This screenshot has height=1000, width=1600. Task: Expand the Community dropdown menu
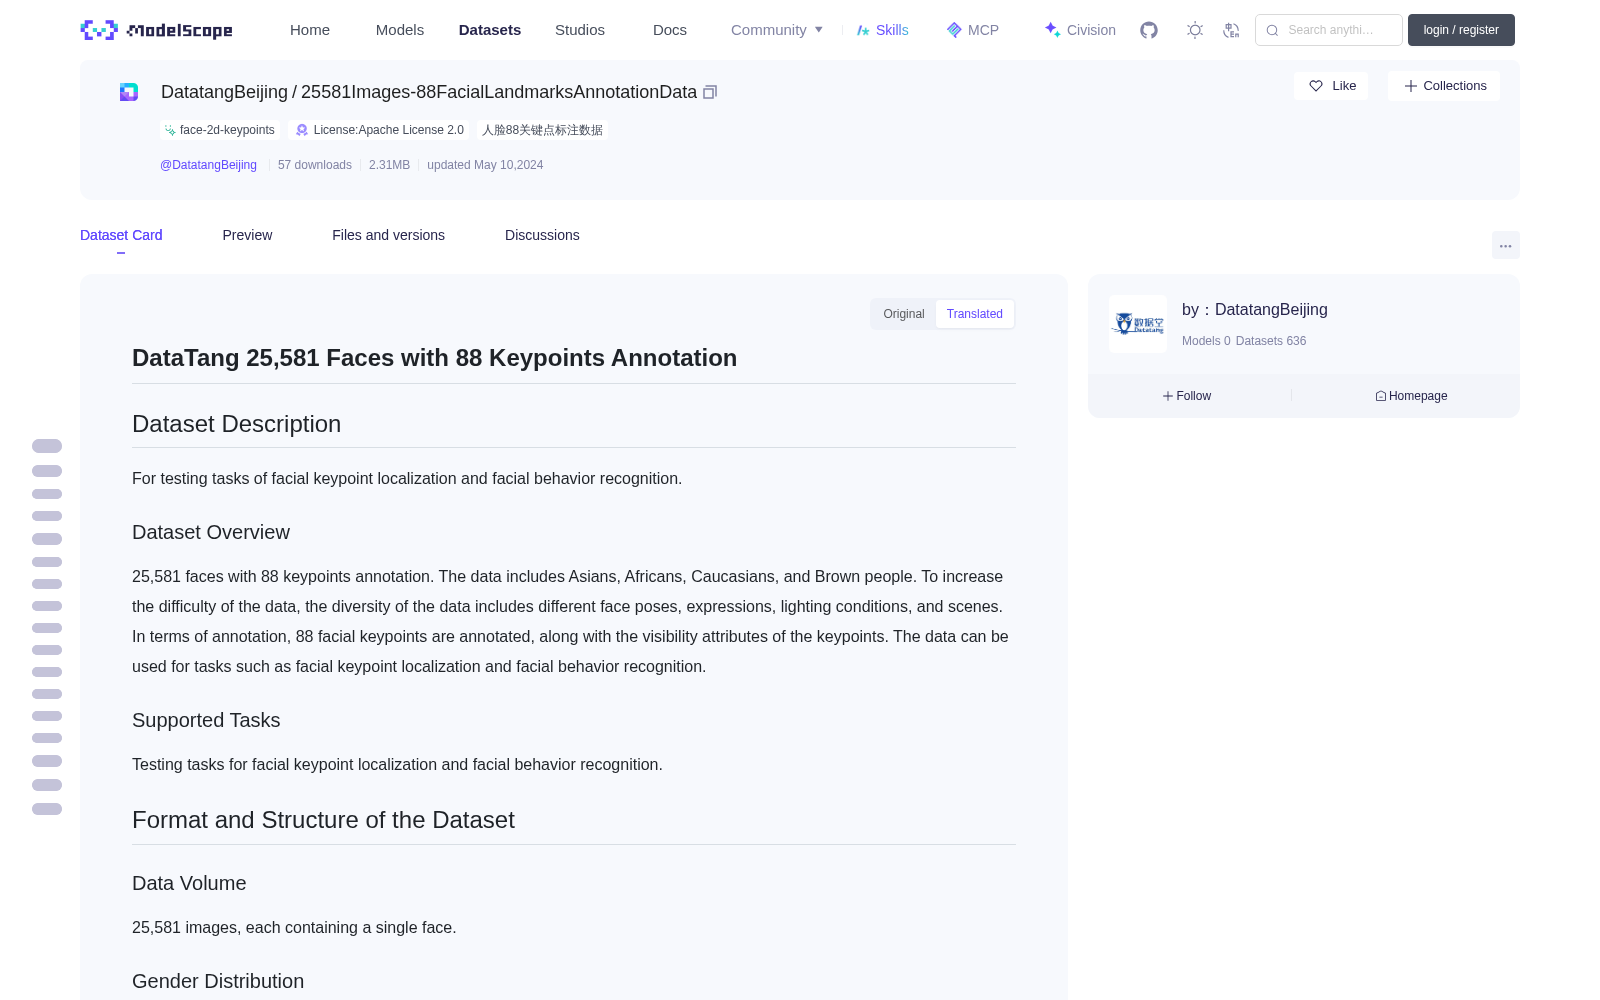coord(777,30)
